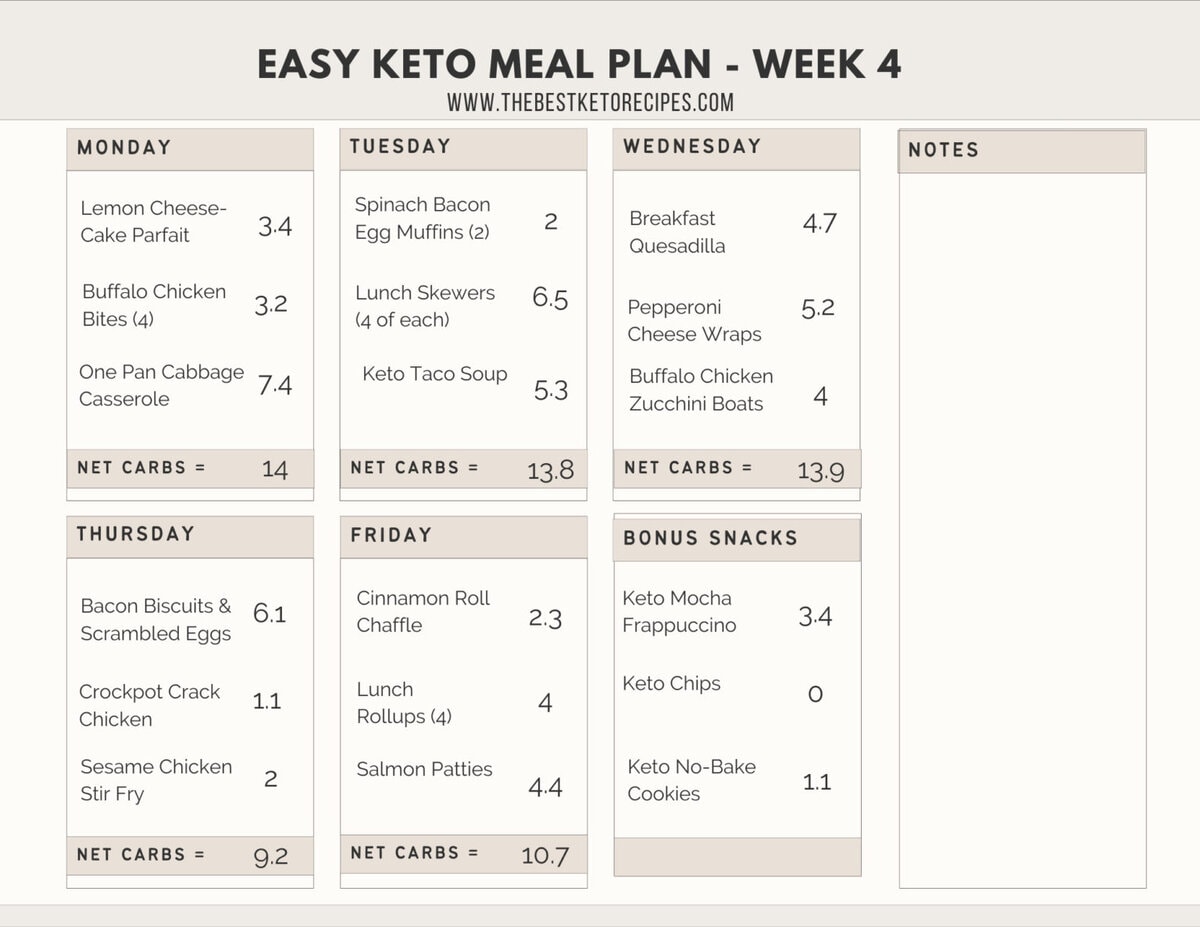Select Sesame Chicken Stir Fry

click(156, 780)
